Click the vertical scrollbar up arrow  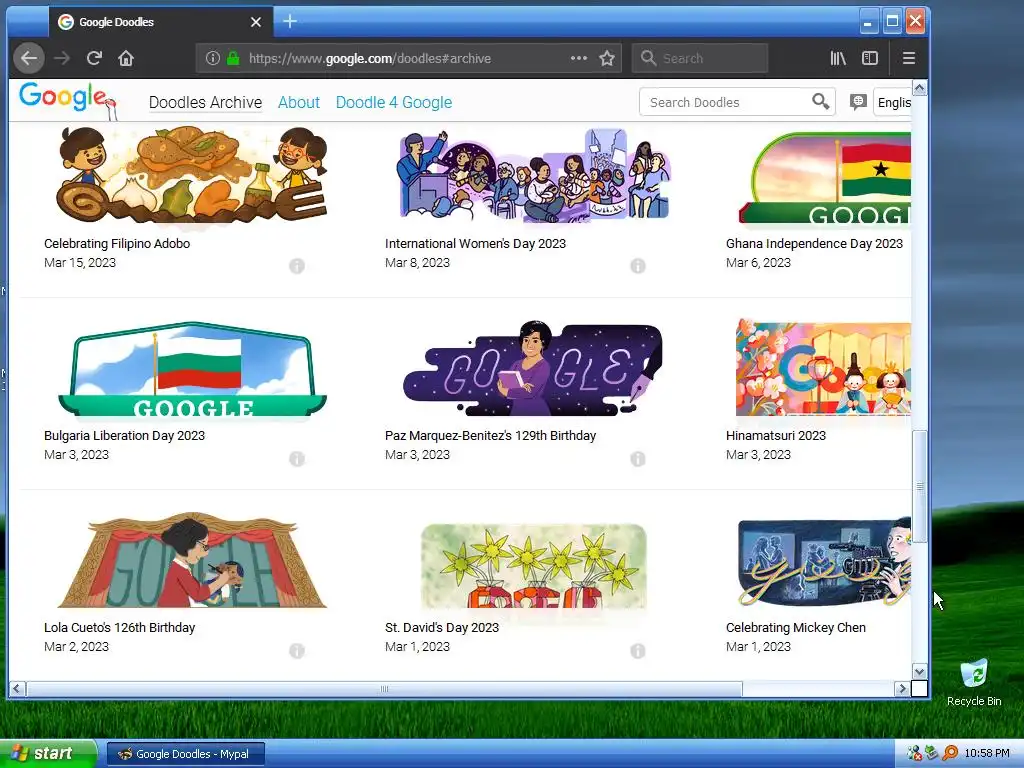920,88
